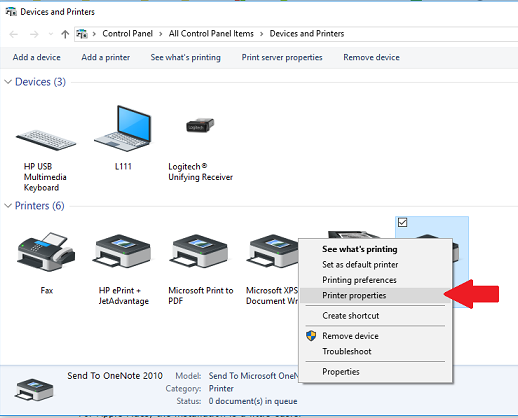The height and width of the screenshot is (418, 518).
Task: Click Remove device in the toolbar
Action: pyautogui.click(x=371, y=57)
